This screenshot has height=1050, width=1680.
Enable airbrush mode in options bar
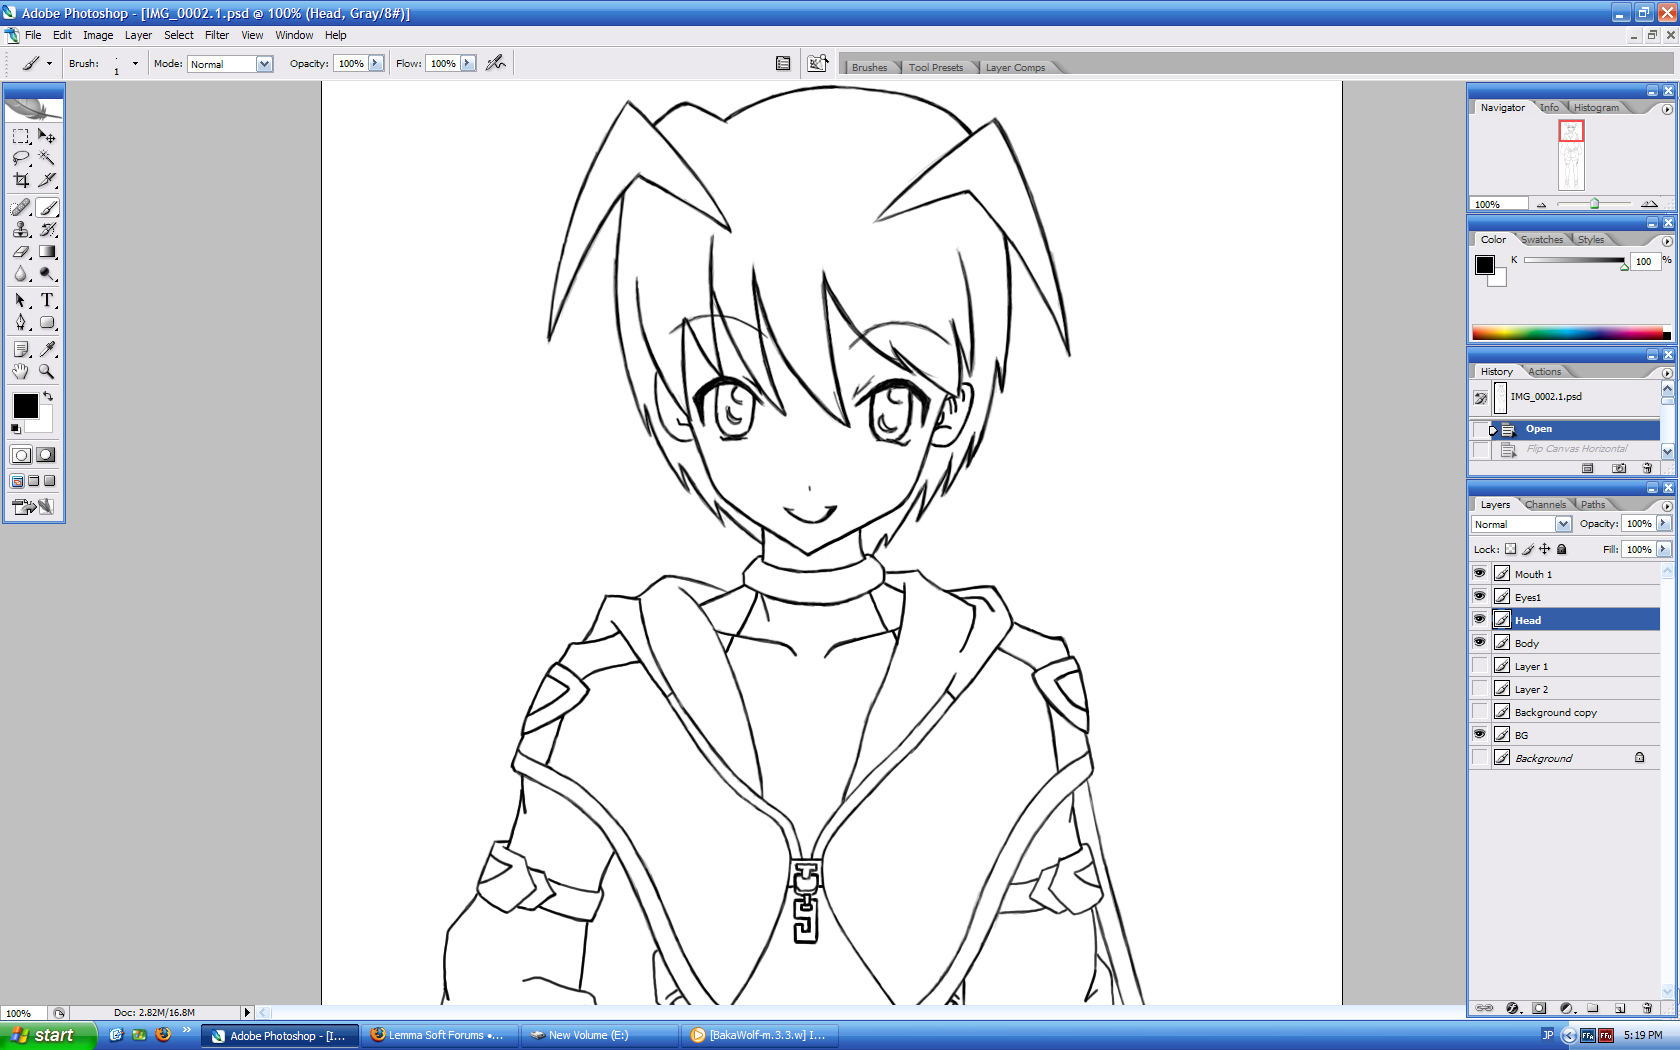pyautogui.click(x=495, y=63)
